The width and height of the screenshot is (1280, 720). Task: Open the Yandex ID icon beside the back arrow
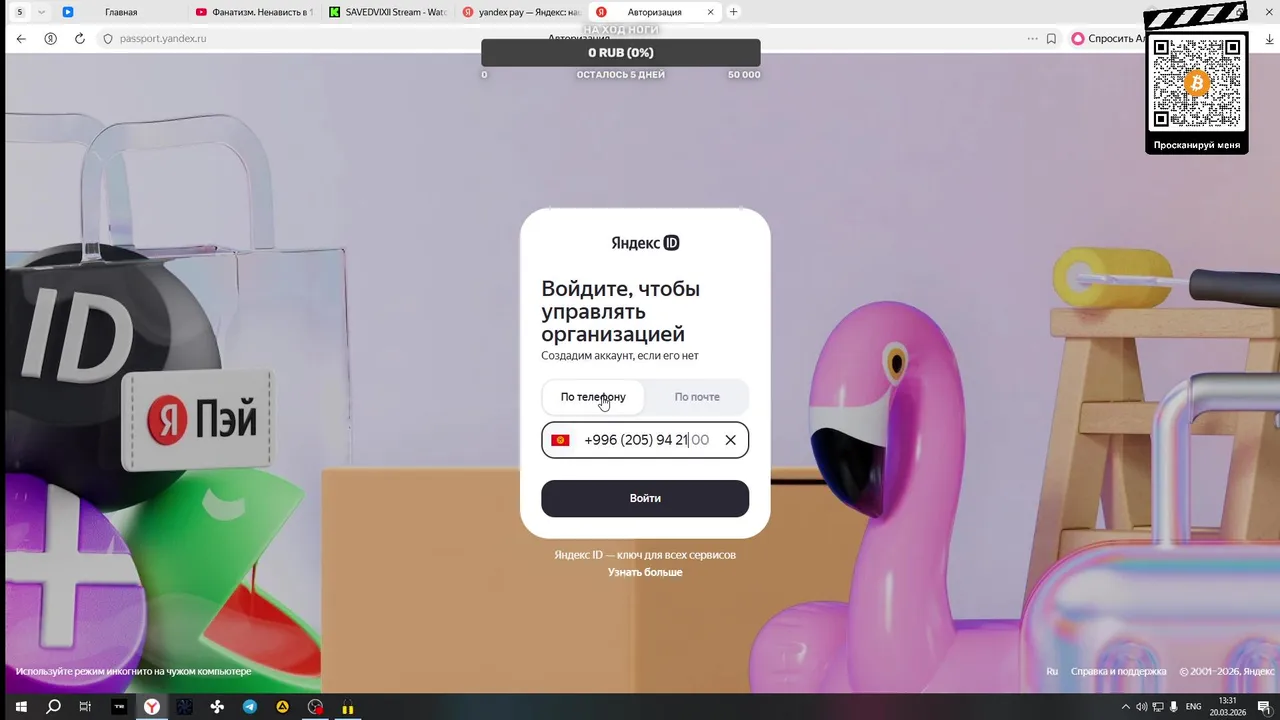(x=50, y=38)
